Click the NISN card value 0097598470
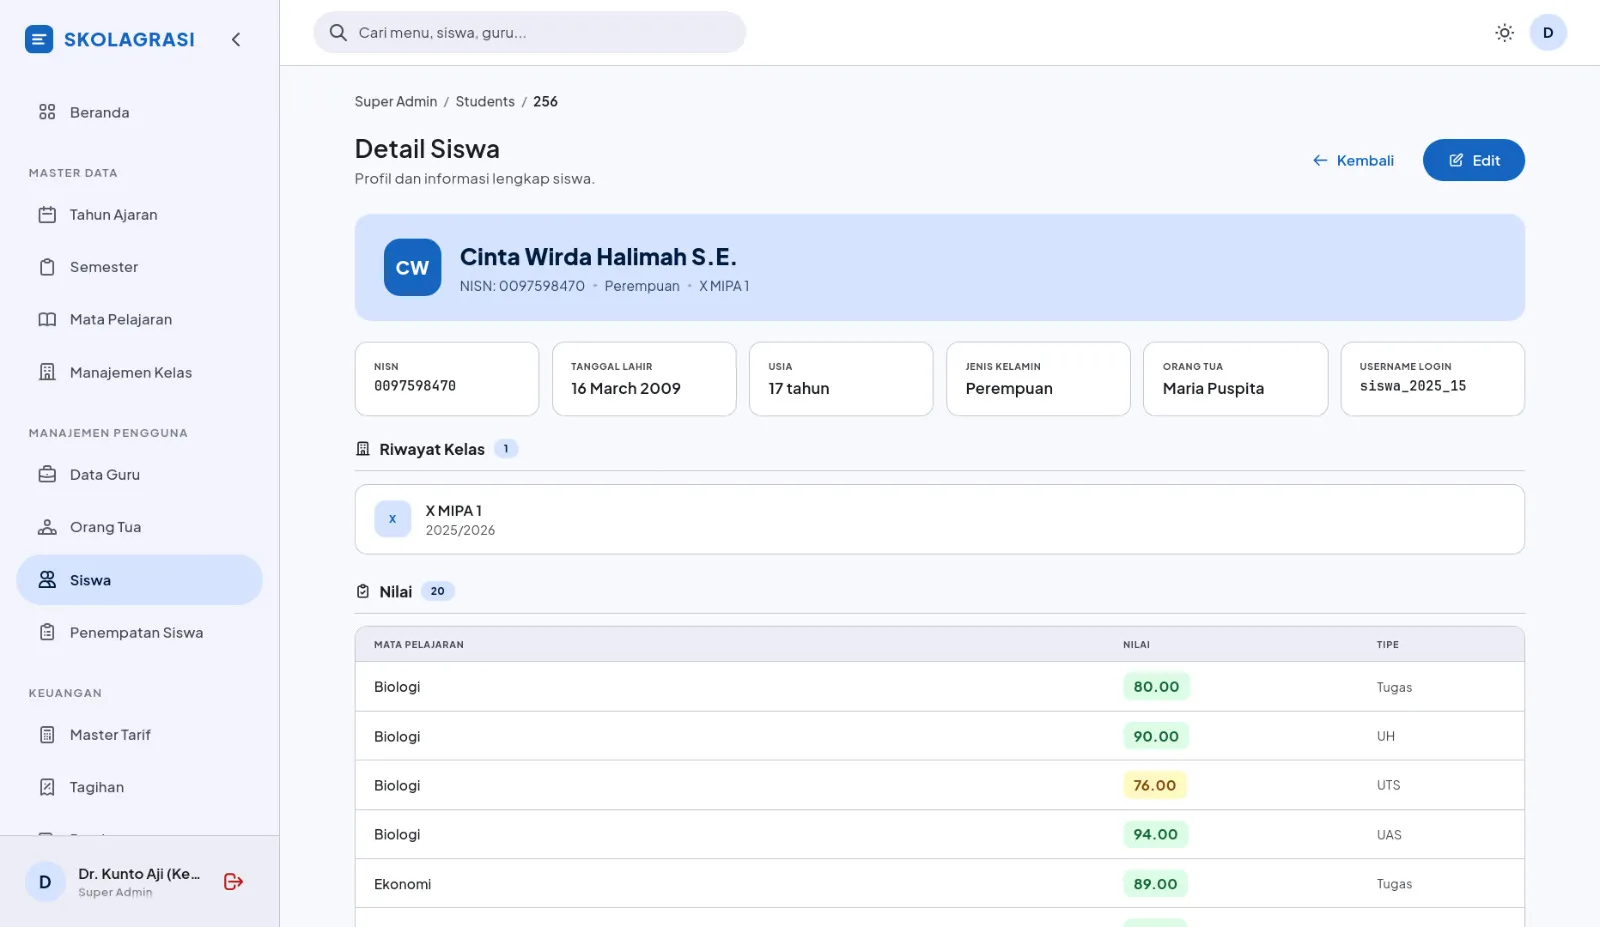Screen dimensions: 1600x927 [x=415, y=386]
